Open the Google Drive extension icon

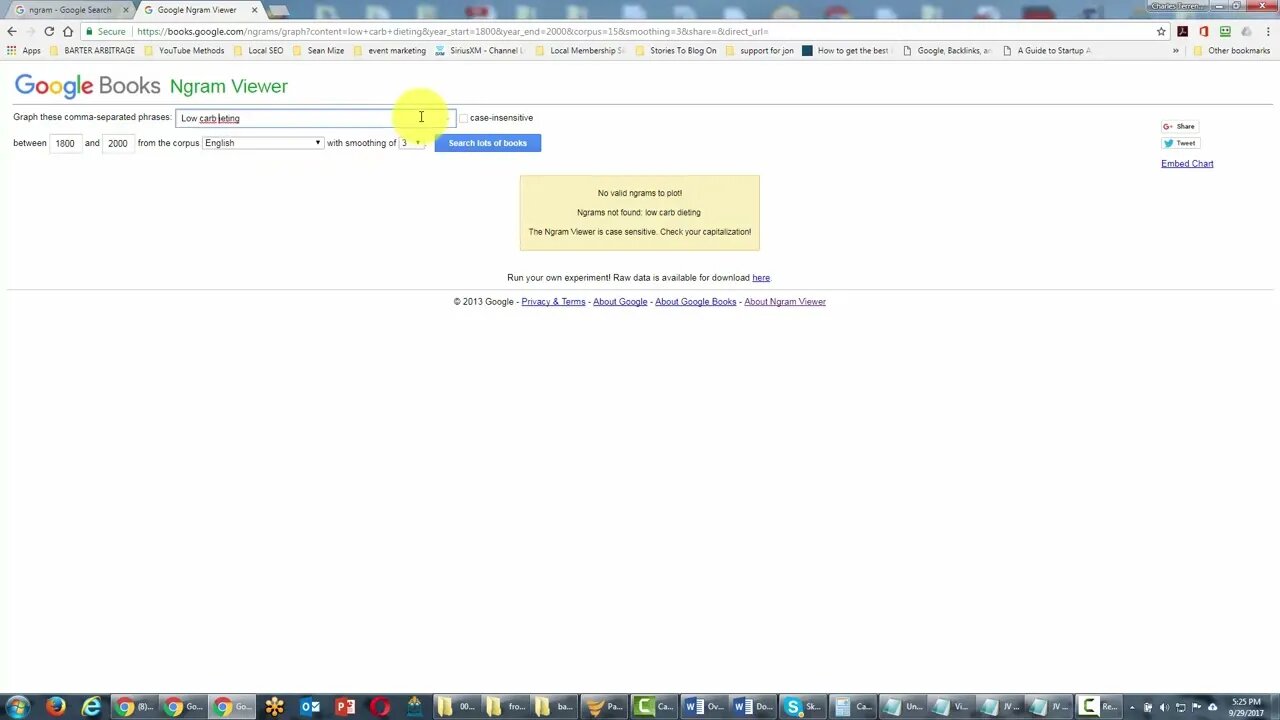point(1246,31)
